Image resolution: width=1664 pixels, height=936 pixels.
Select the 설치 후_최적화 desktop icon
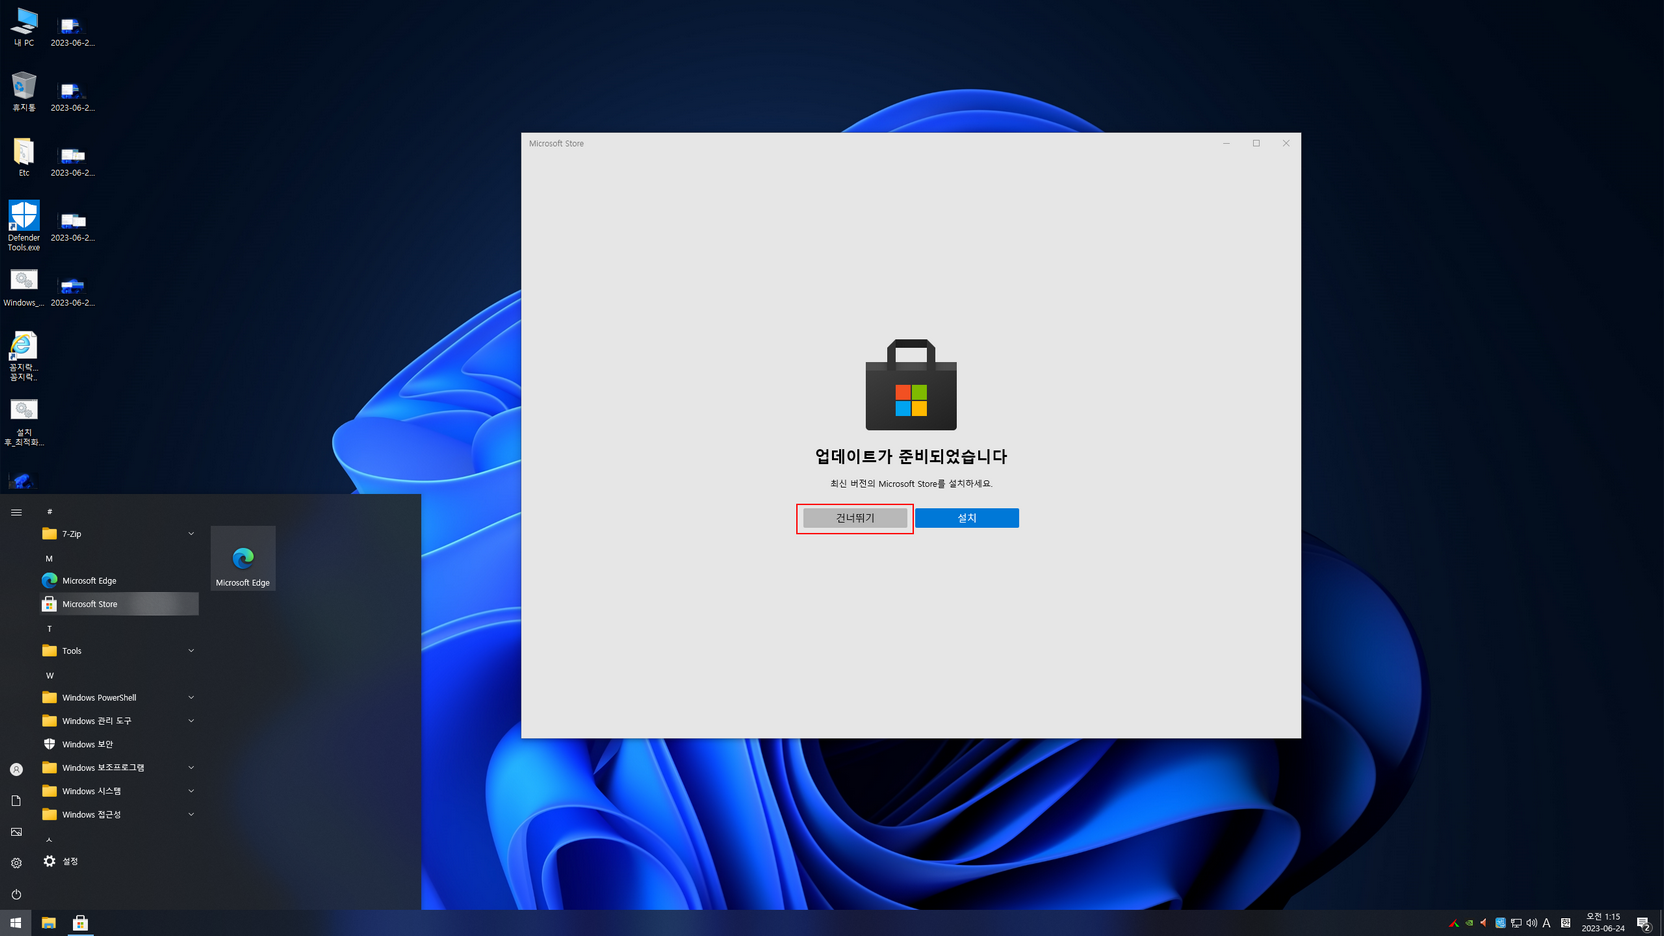point(24,423)
